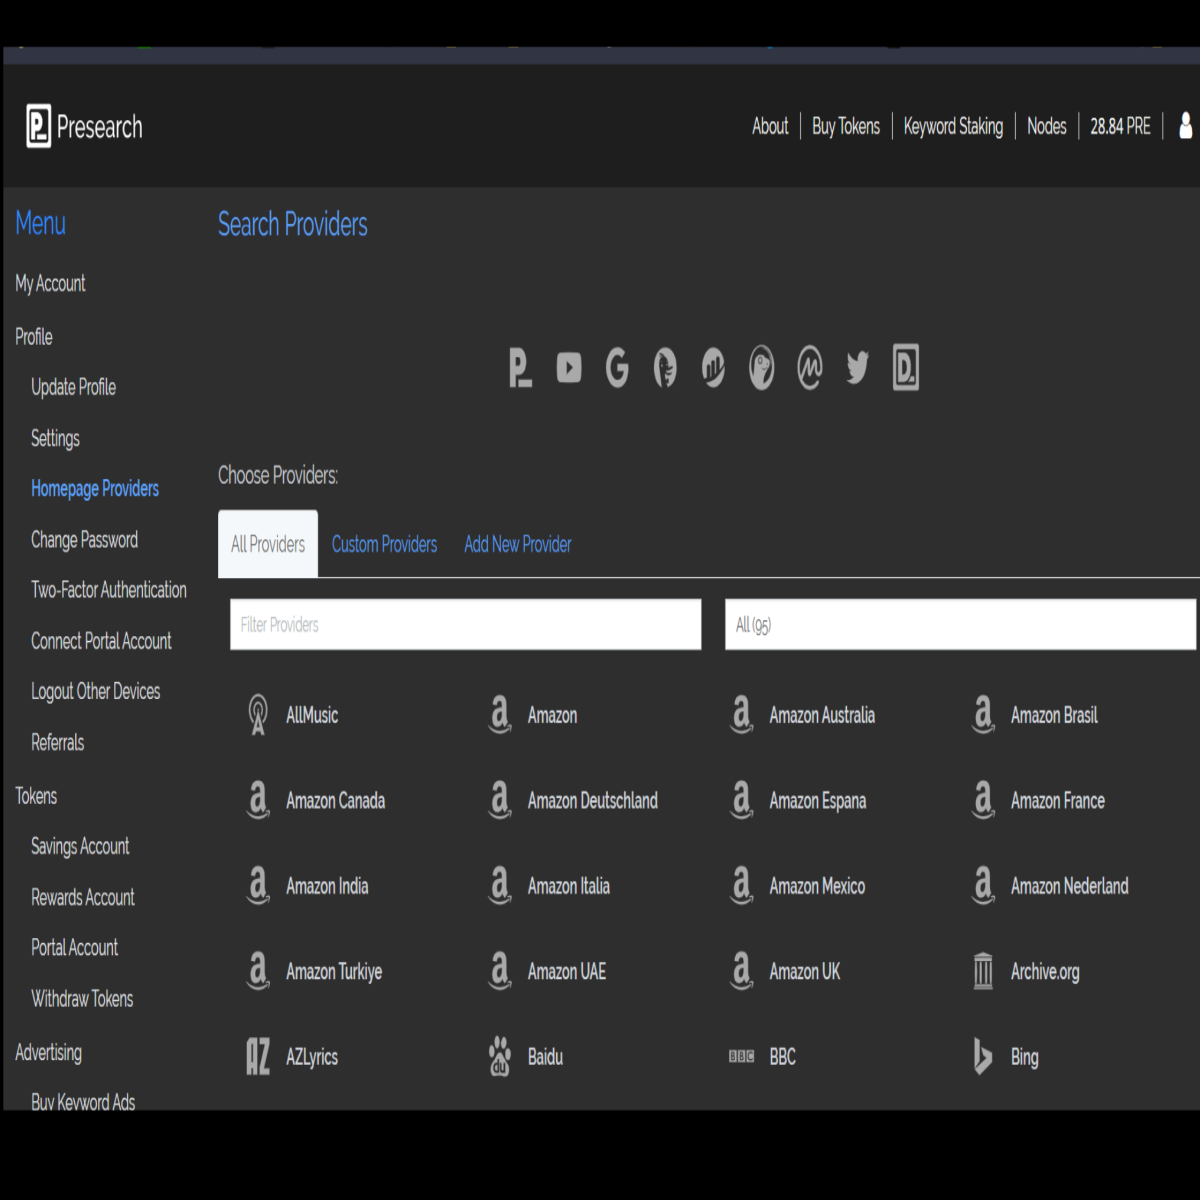Viewport: 1200px width, 1200px height.
Task: Open Keyword Staking in top navigation
Action: pos(953,126)
